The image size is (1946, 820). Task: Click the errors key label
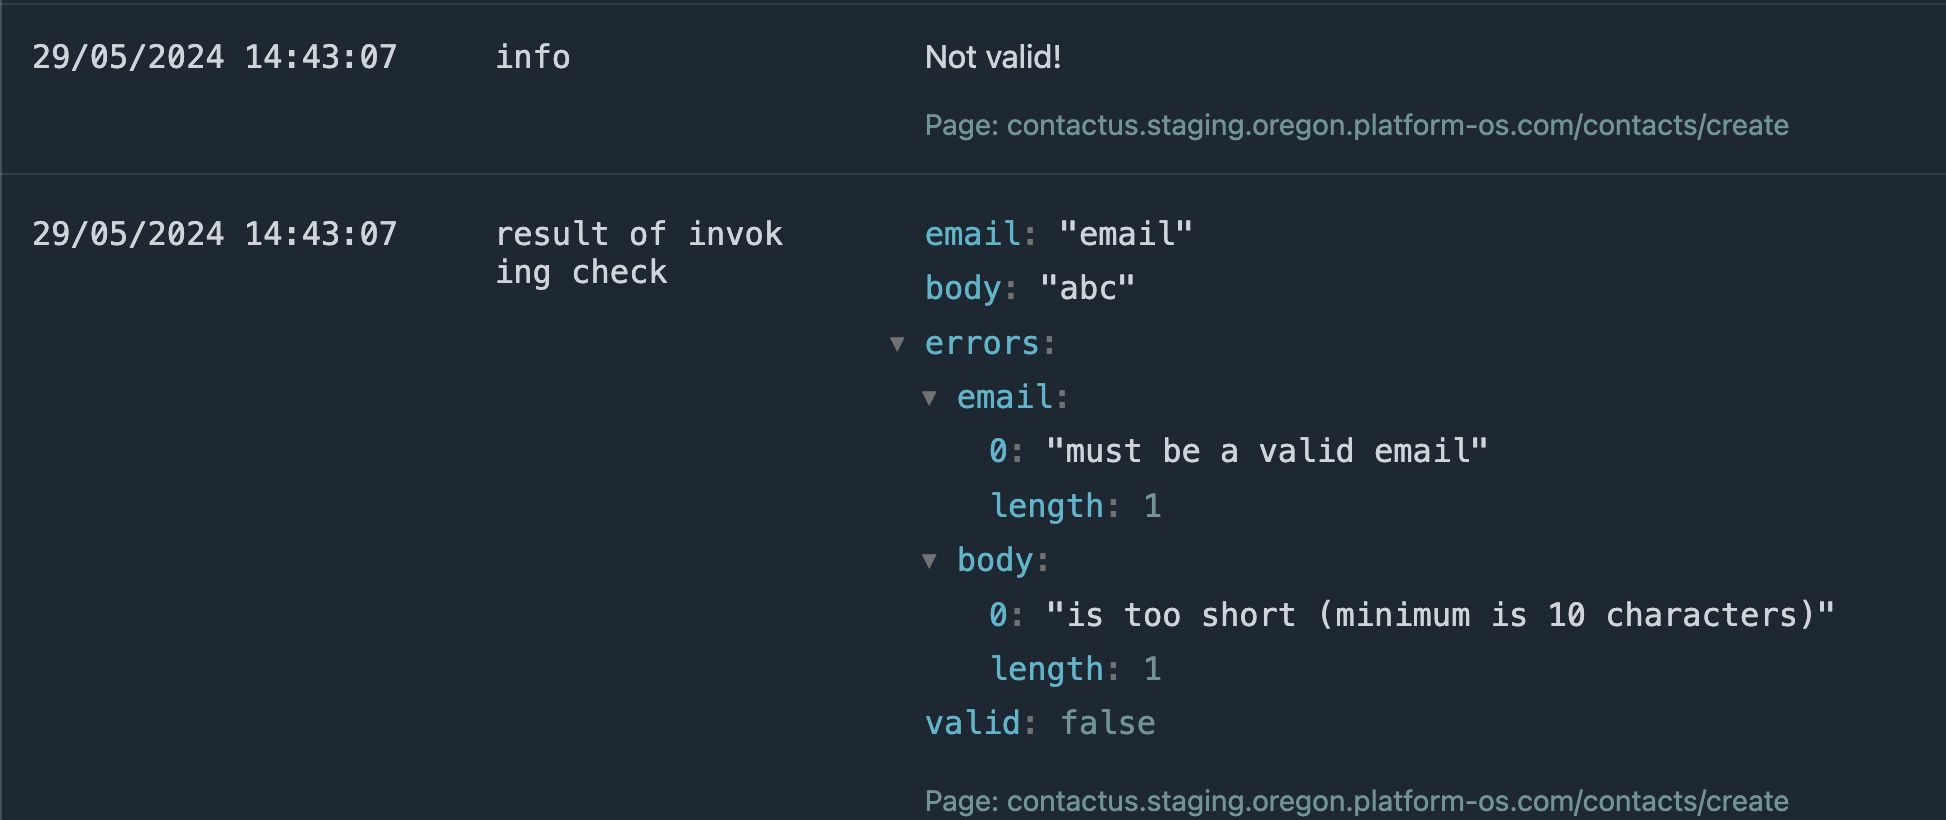(985, 344)
